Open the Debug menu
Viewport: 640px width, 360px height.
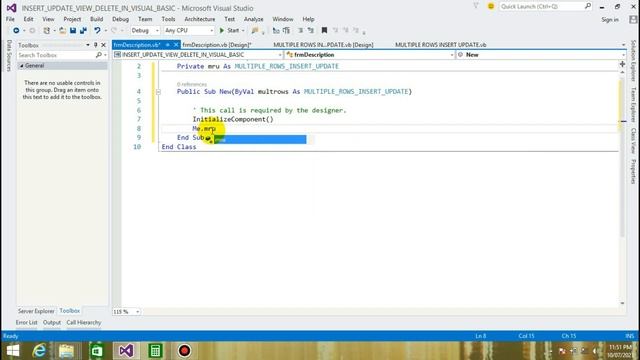pos(120,19)
